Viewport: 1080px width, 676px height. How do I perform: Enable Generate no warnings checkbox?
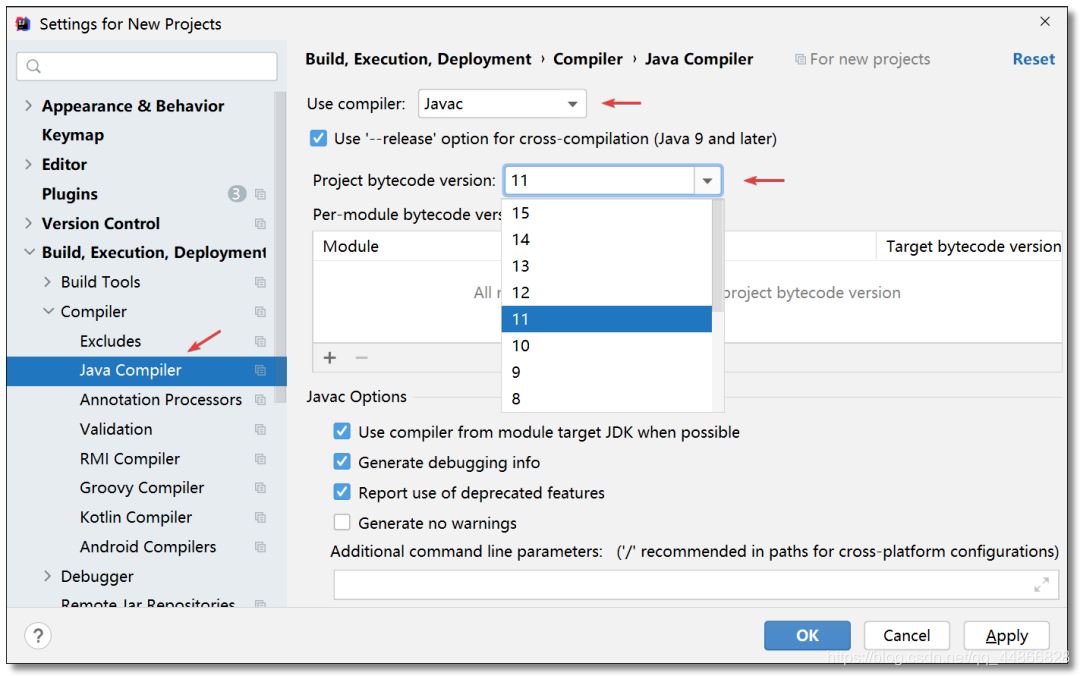[343, 523]
